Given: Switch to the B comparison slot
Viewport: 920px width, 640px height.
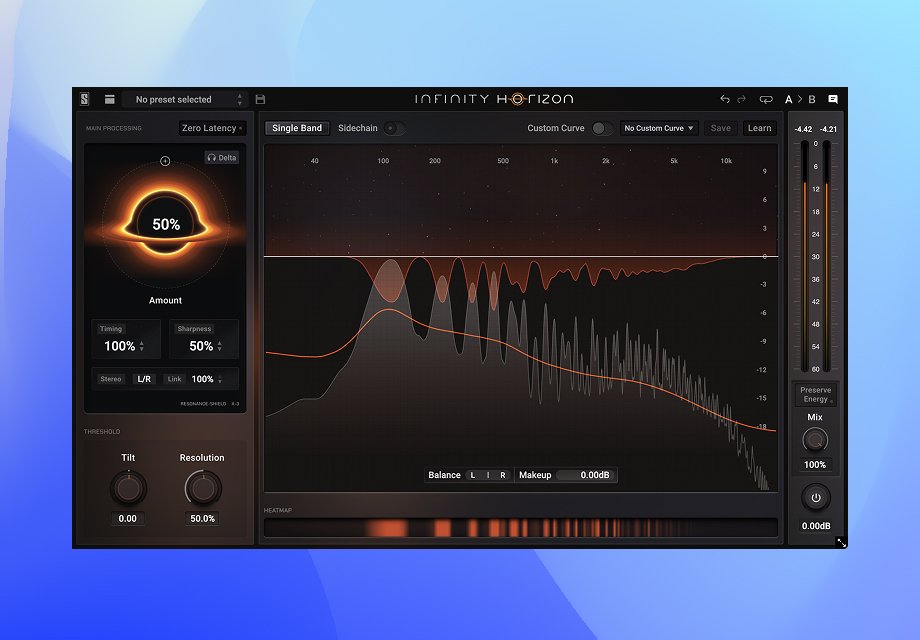Looking at the screenshot, I should pos(812,99).
